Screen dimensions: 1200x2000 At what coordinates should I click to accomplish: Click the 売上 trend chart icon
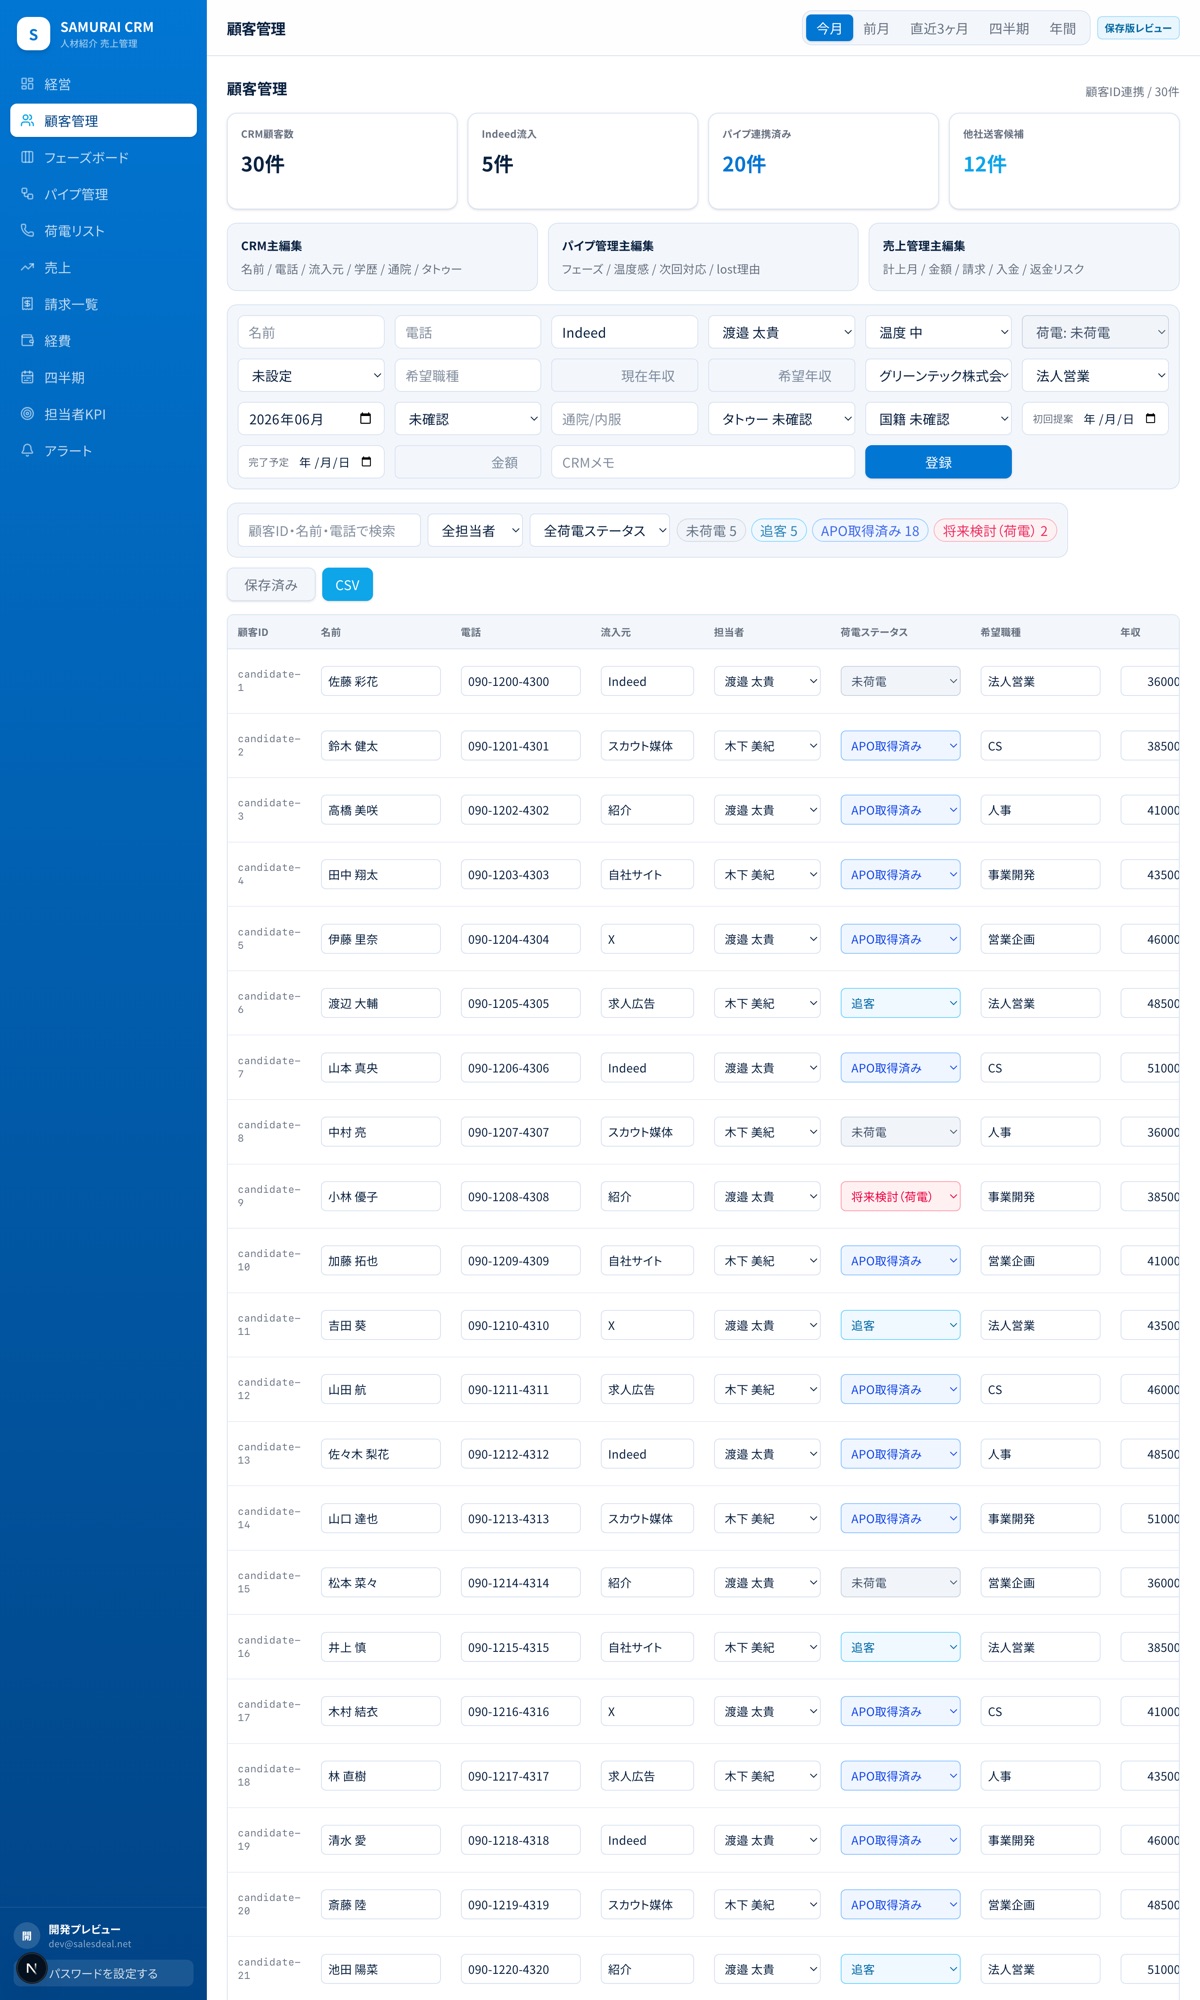27,267
